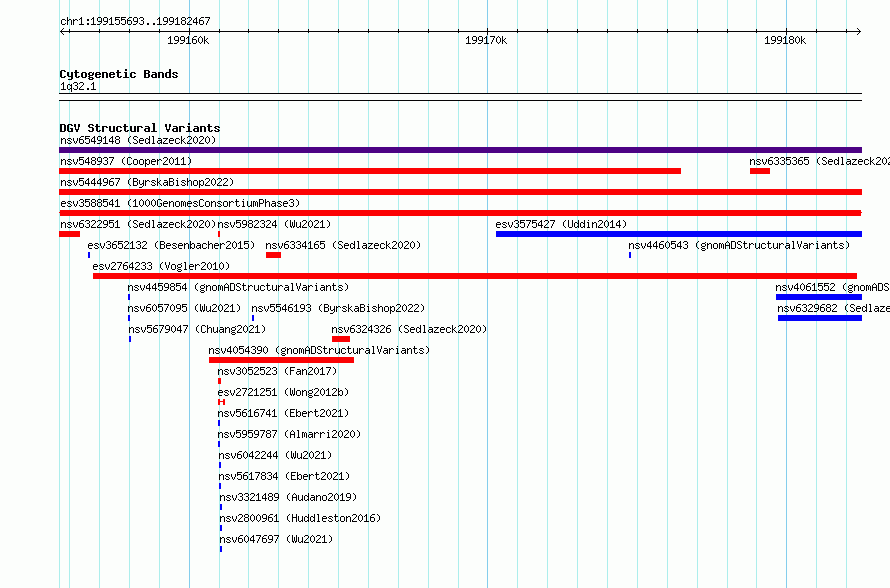Open nsv6324326 (Sedlazeck2020) label
The image size is (890, 588).
409,329
